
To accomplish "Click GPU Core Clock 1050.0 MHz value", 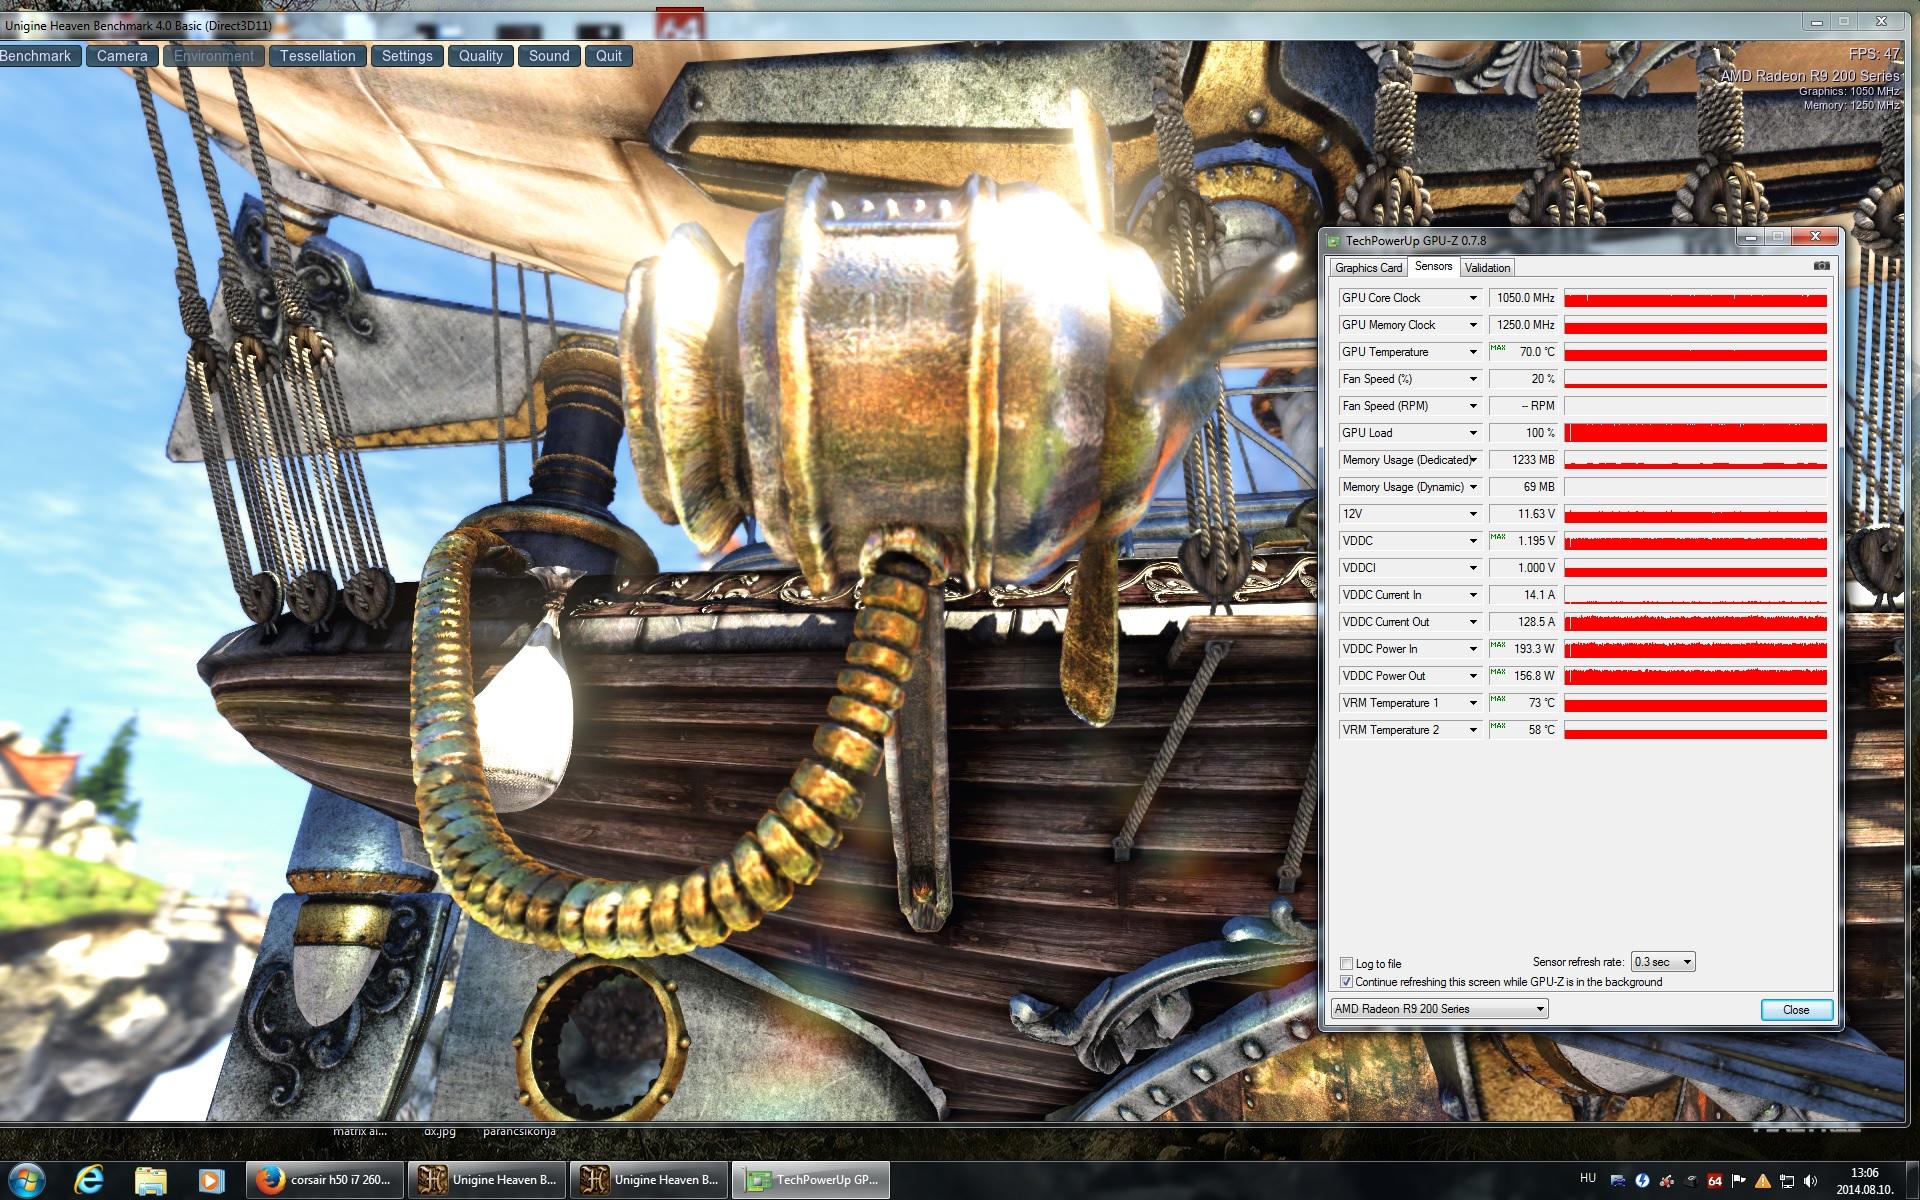I will point(1523,298).
